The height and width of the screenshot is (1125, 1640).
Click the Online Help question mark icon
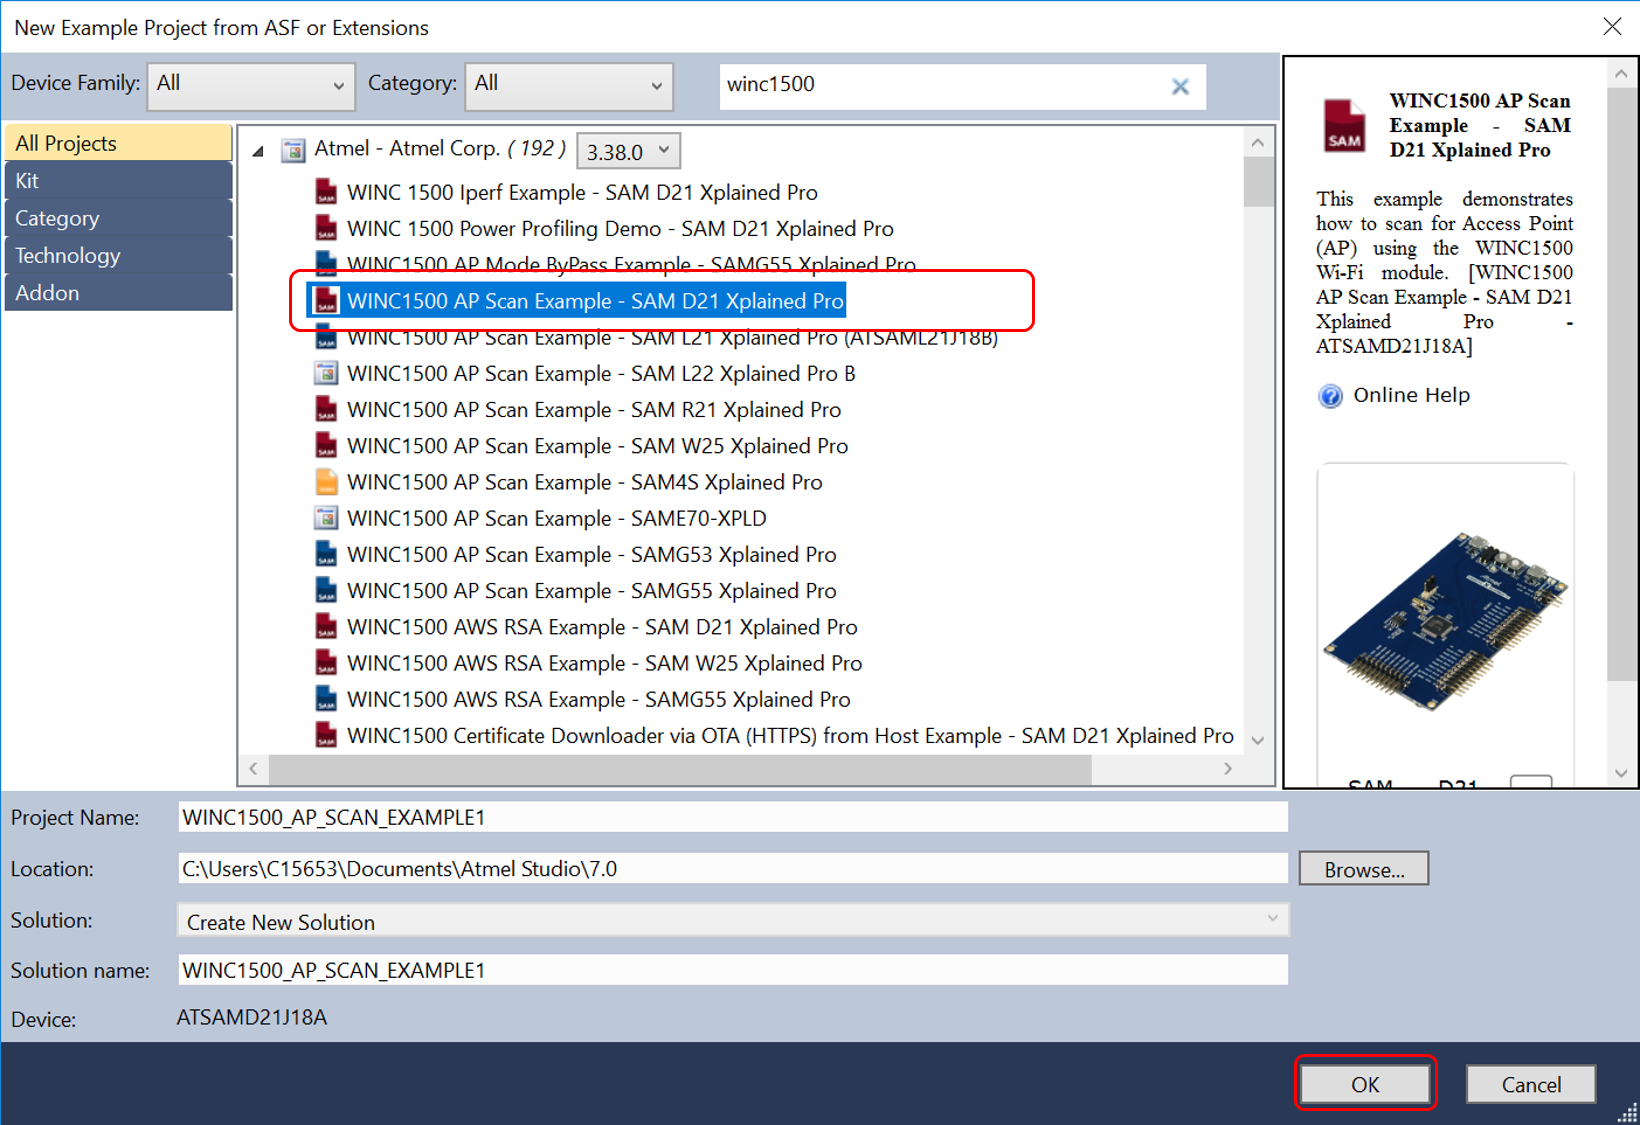(x=1330, y=396)
